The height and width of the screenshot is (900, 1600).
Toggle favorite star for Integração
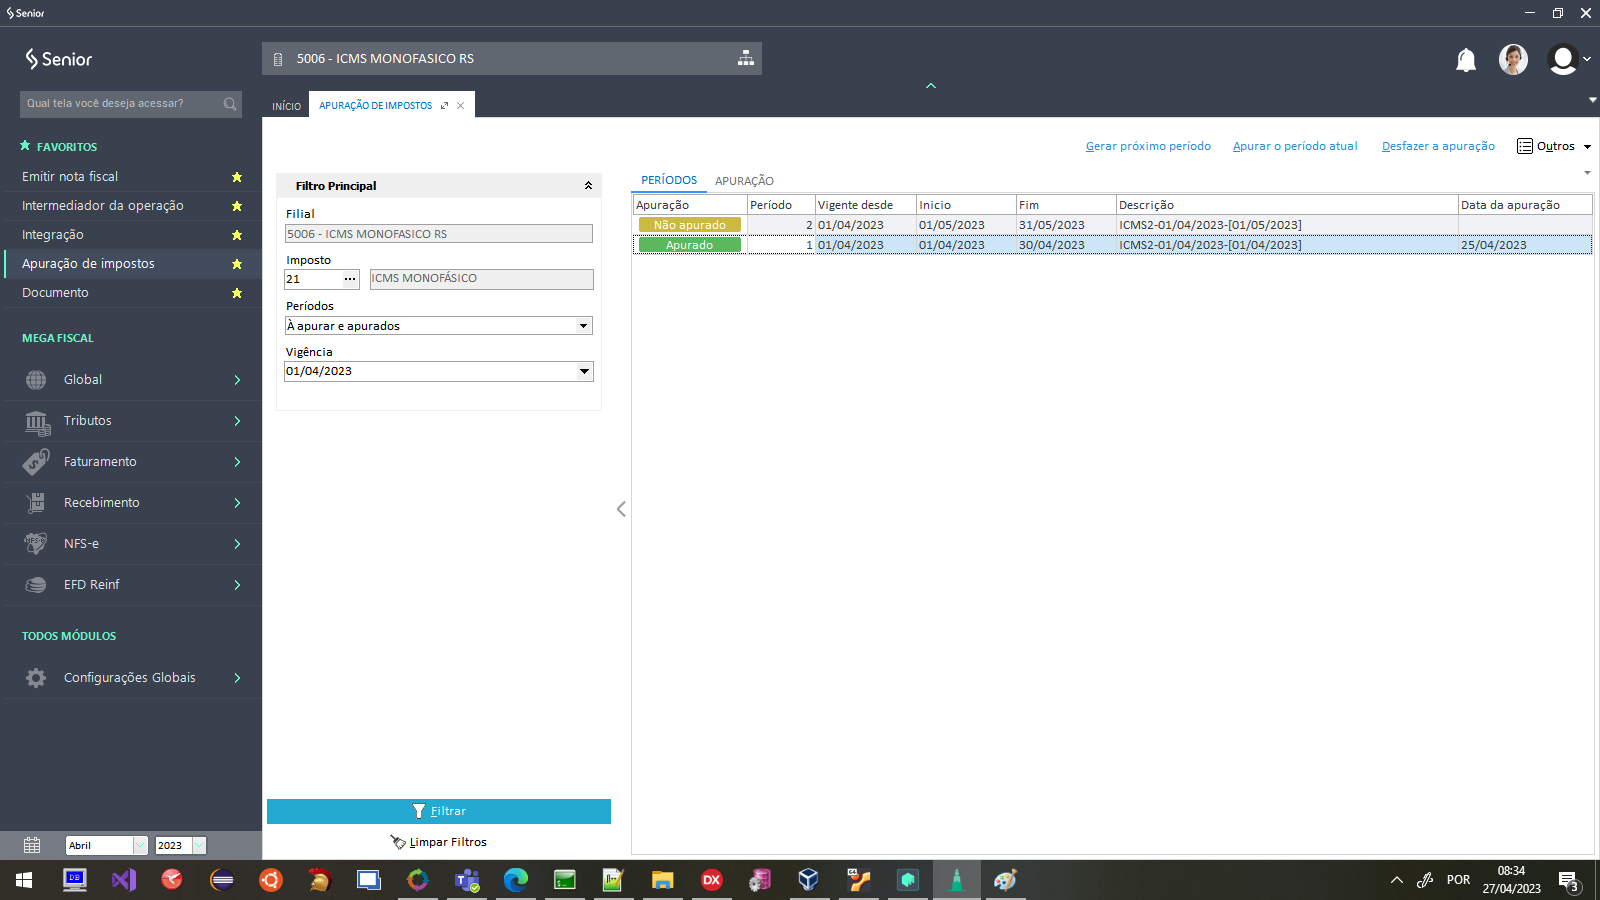(x=237, y=235)
